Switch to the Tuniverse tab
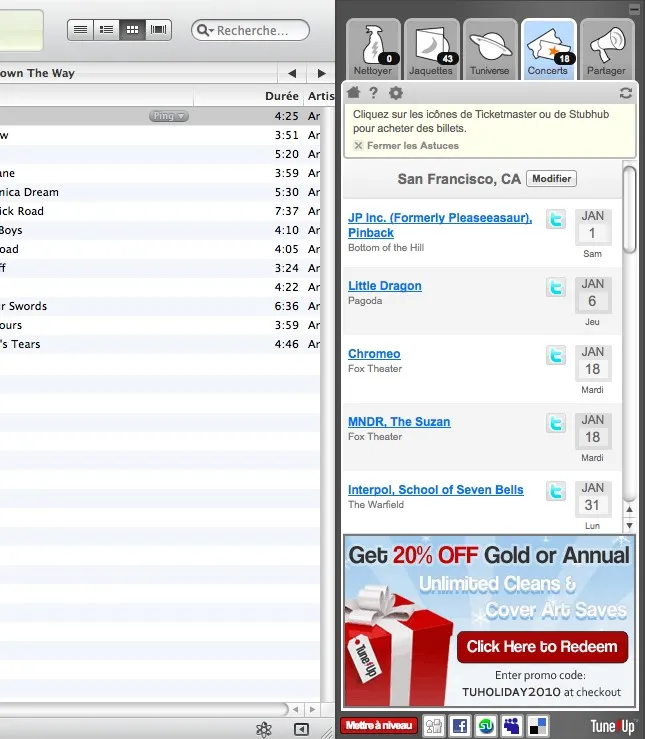Screen dimensions: 645x739 pos(490,49)
